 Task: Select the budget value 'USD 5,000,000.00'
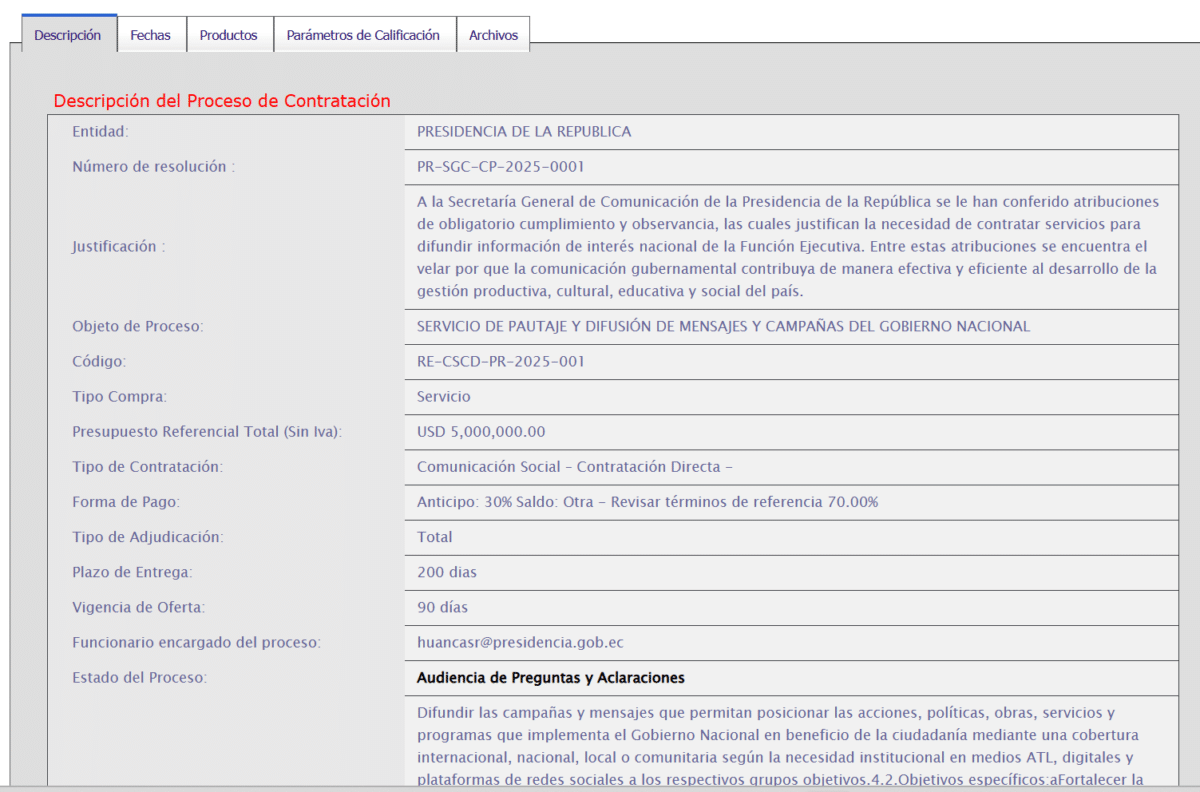(481, 432)
